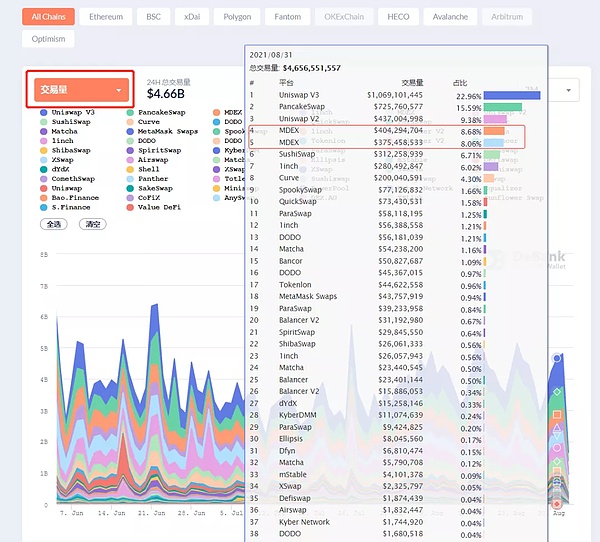The image size is (600, 542).
Task: Click the Curve legend circle
Action: (x=131, y=122)
